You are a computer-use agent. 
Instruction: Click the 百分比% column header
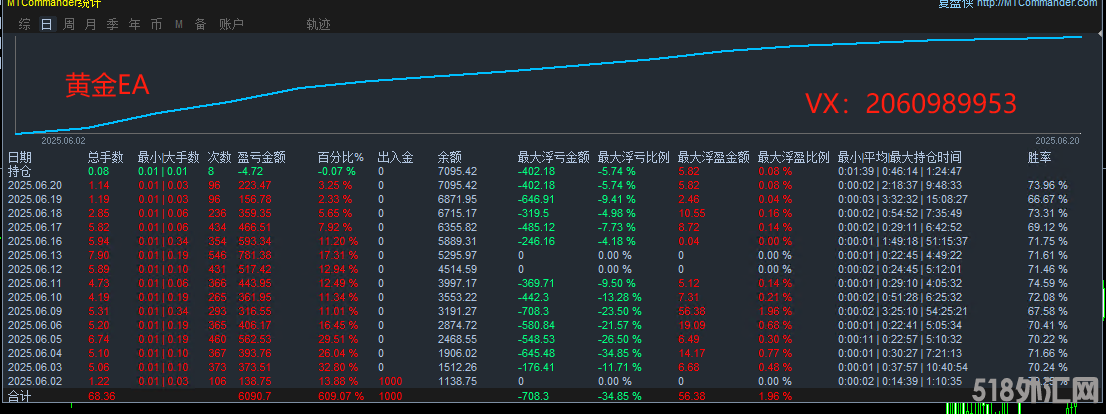pos(341,157)
